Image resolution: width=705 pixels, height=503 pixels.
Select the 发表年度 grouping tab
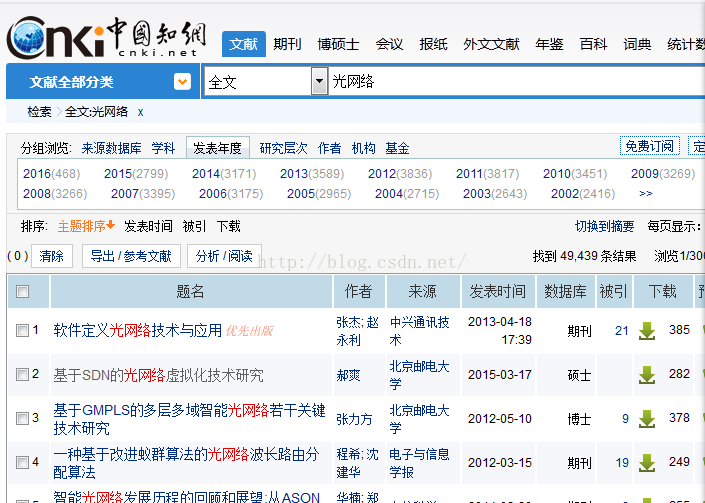click(x=218, y=148)
